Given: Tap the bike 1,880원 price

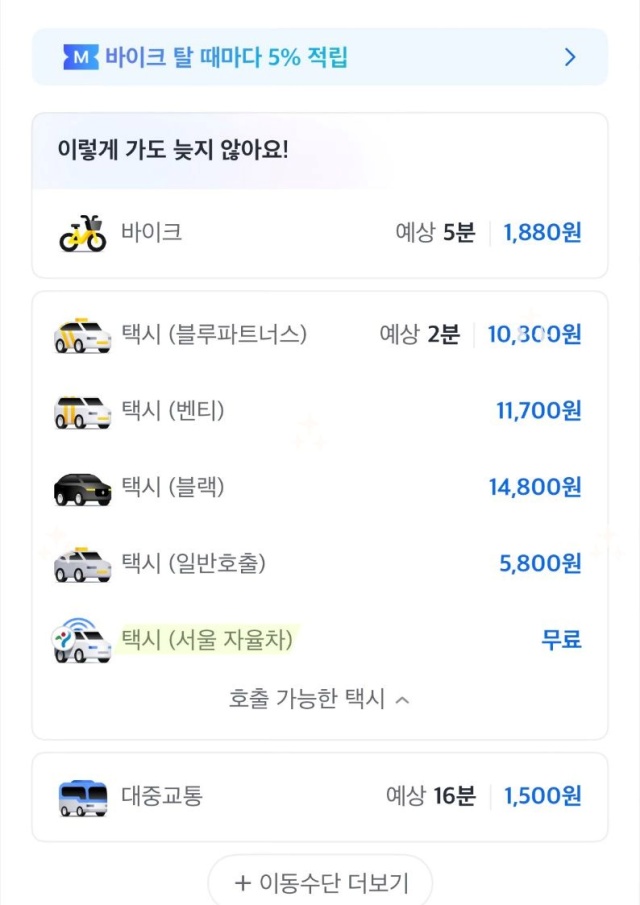Looking at the screenshot, I should click(x=542, y=234).
